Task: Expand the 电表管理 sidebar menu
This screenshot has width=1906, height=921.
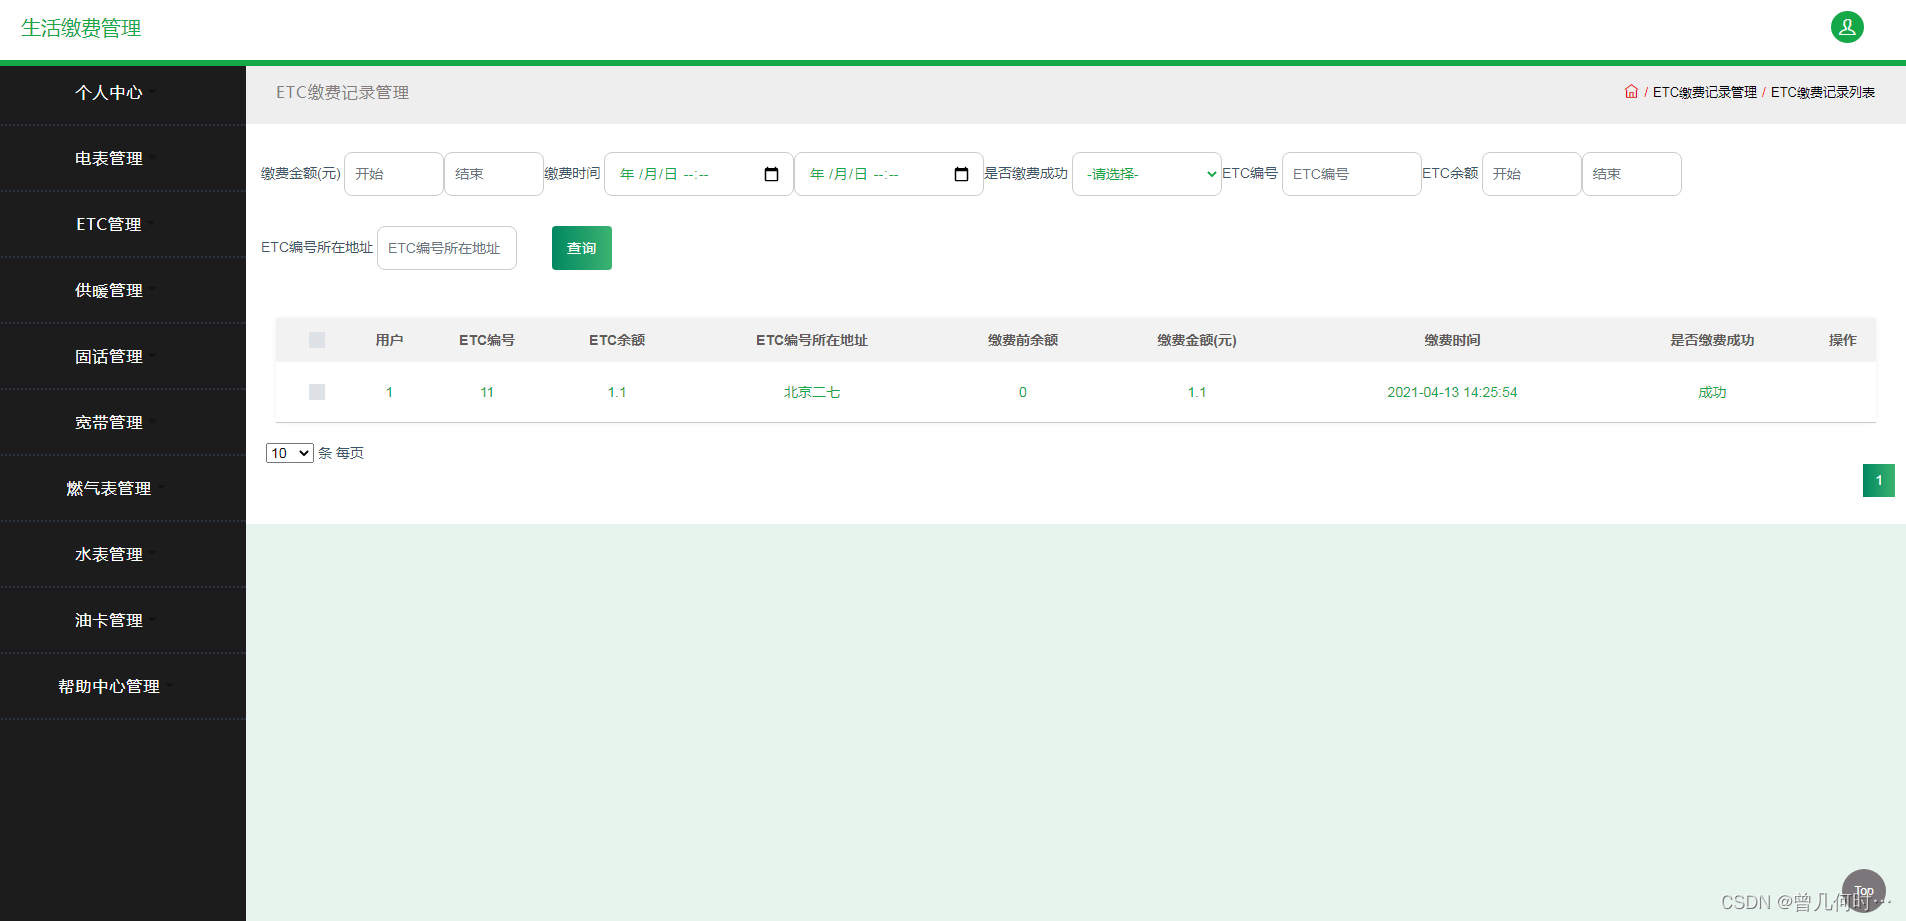Action: tap(109, 159)
